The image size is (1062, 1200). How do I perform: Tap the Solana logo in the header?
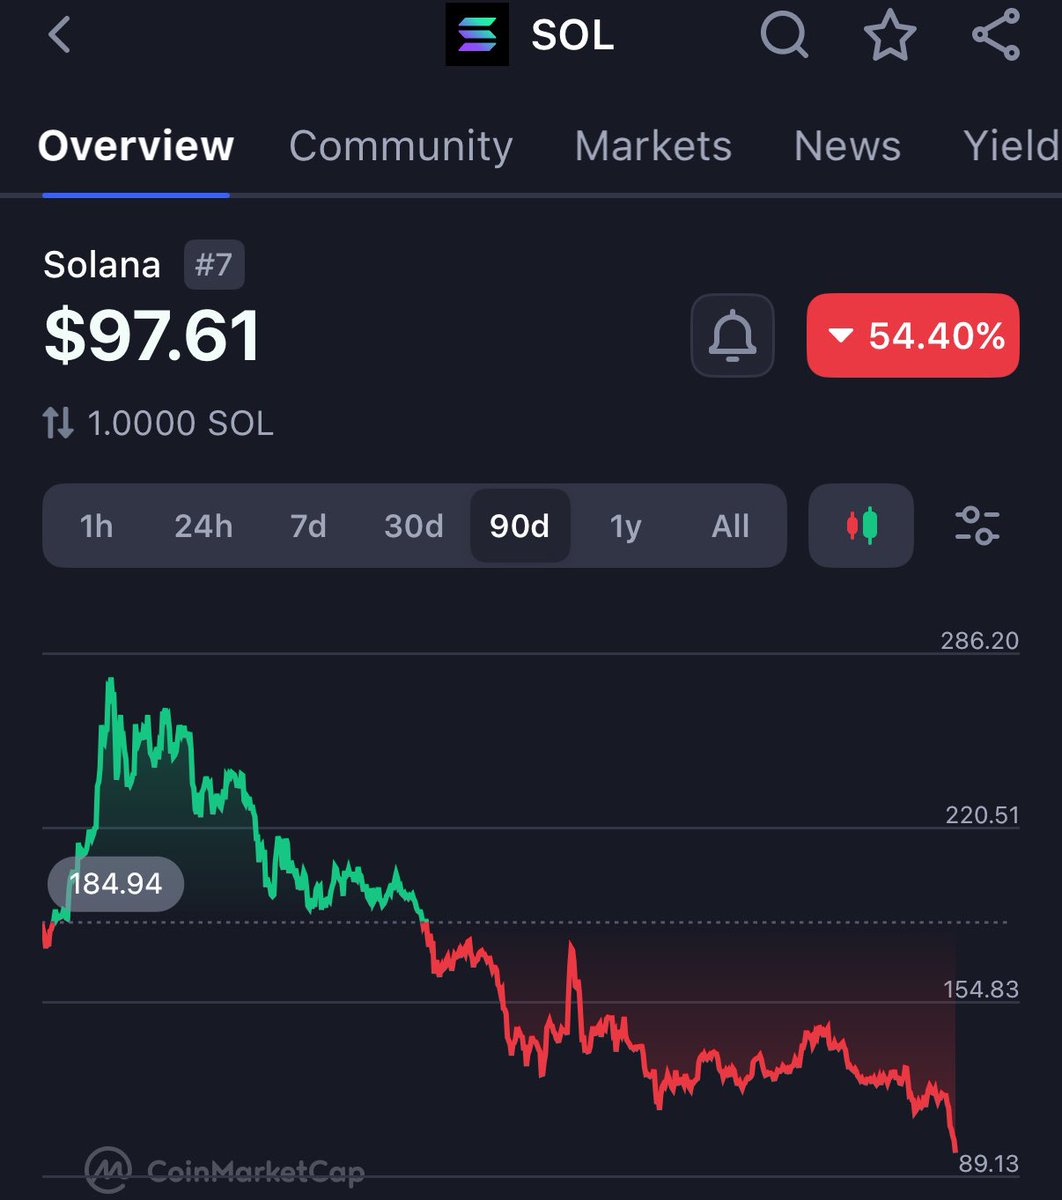click(477, 35)
